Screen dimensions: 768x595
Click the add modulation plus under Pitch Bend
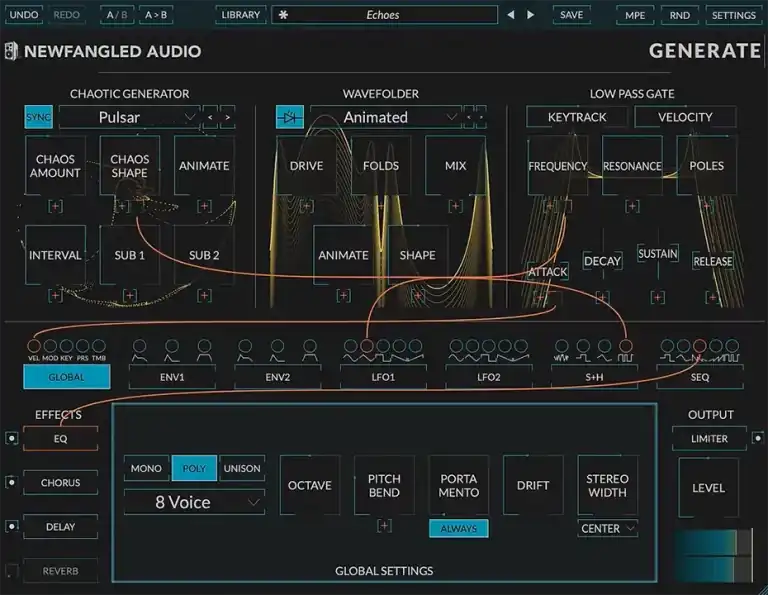pos(384,526)
